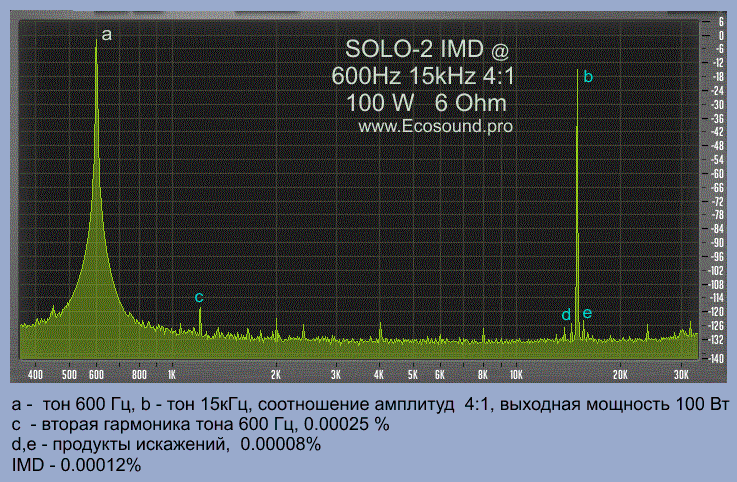
Task: Click the "-12" dB scale label
Action: point(718,63)
